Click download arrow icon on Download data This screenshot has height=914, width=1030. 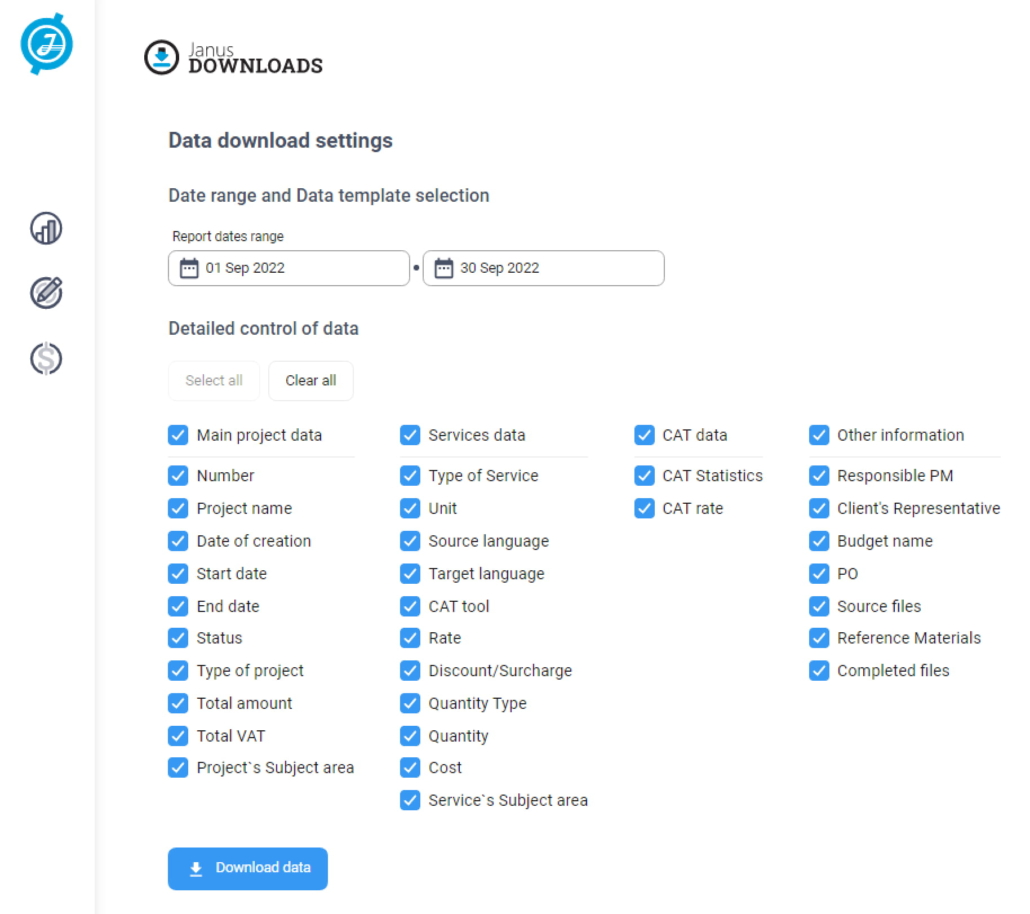point(196,868)
